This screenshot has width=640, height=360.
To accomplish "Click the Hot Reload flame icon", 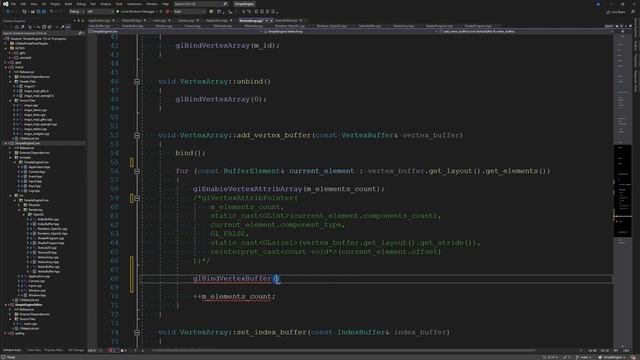I will (167, 12).
